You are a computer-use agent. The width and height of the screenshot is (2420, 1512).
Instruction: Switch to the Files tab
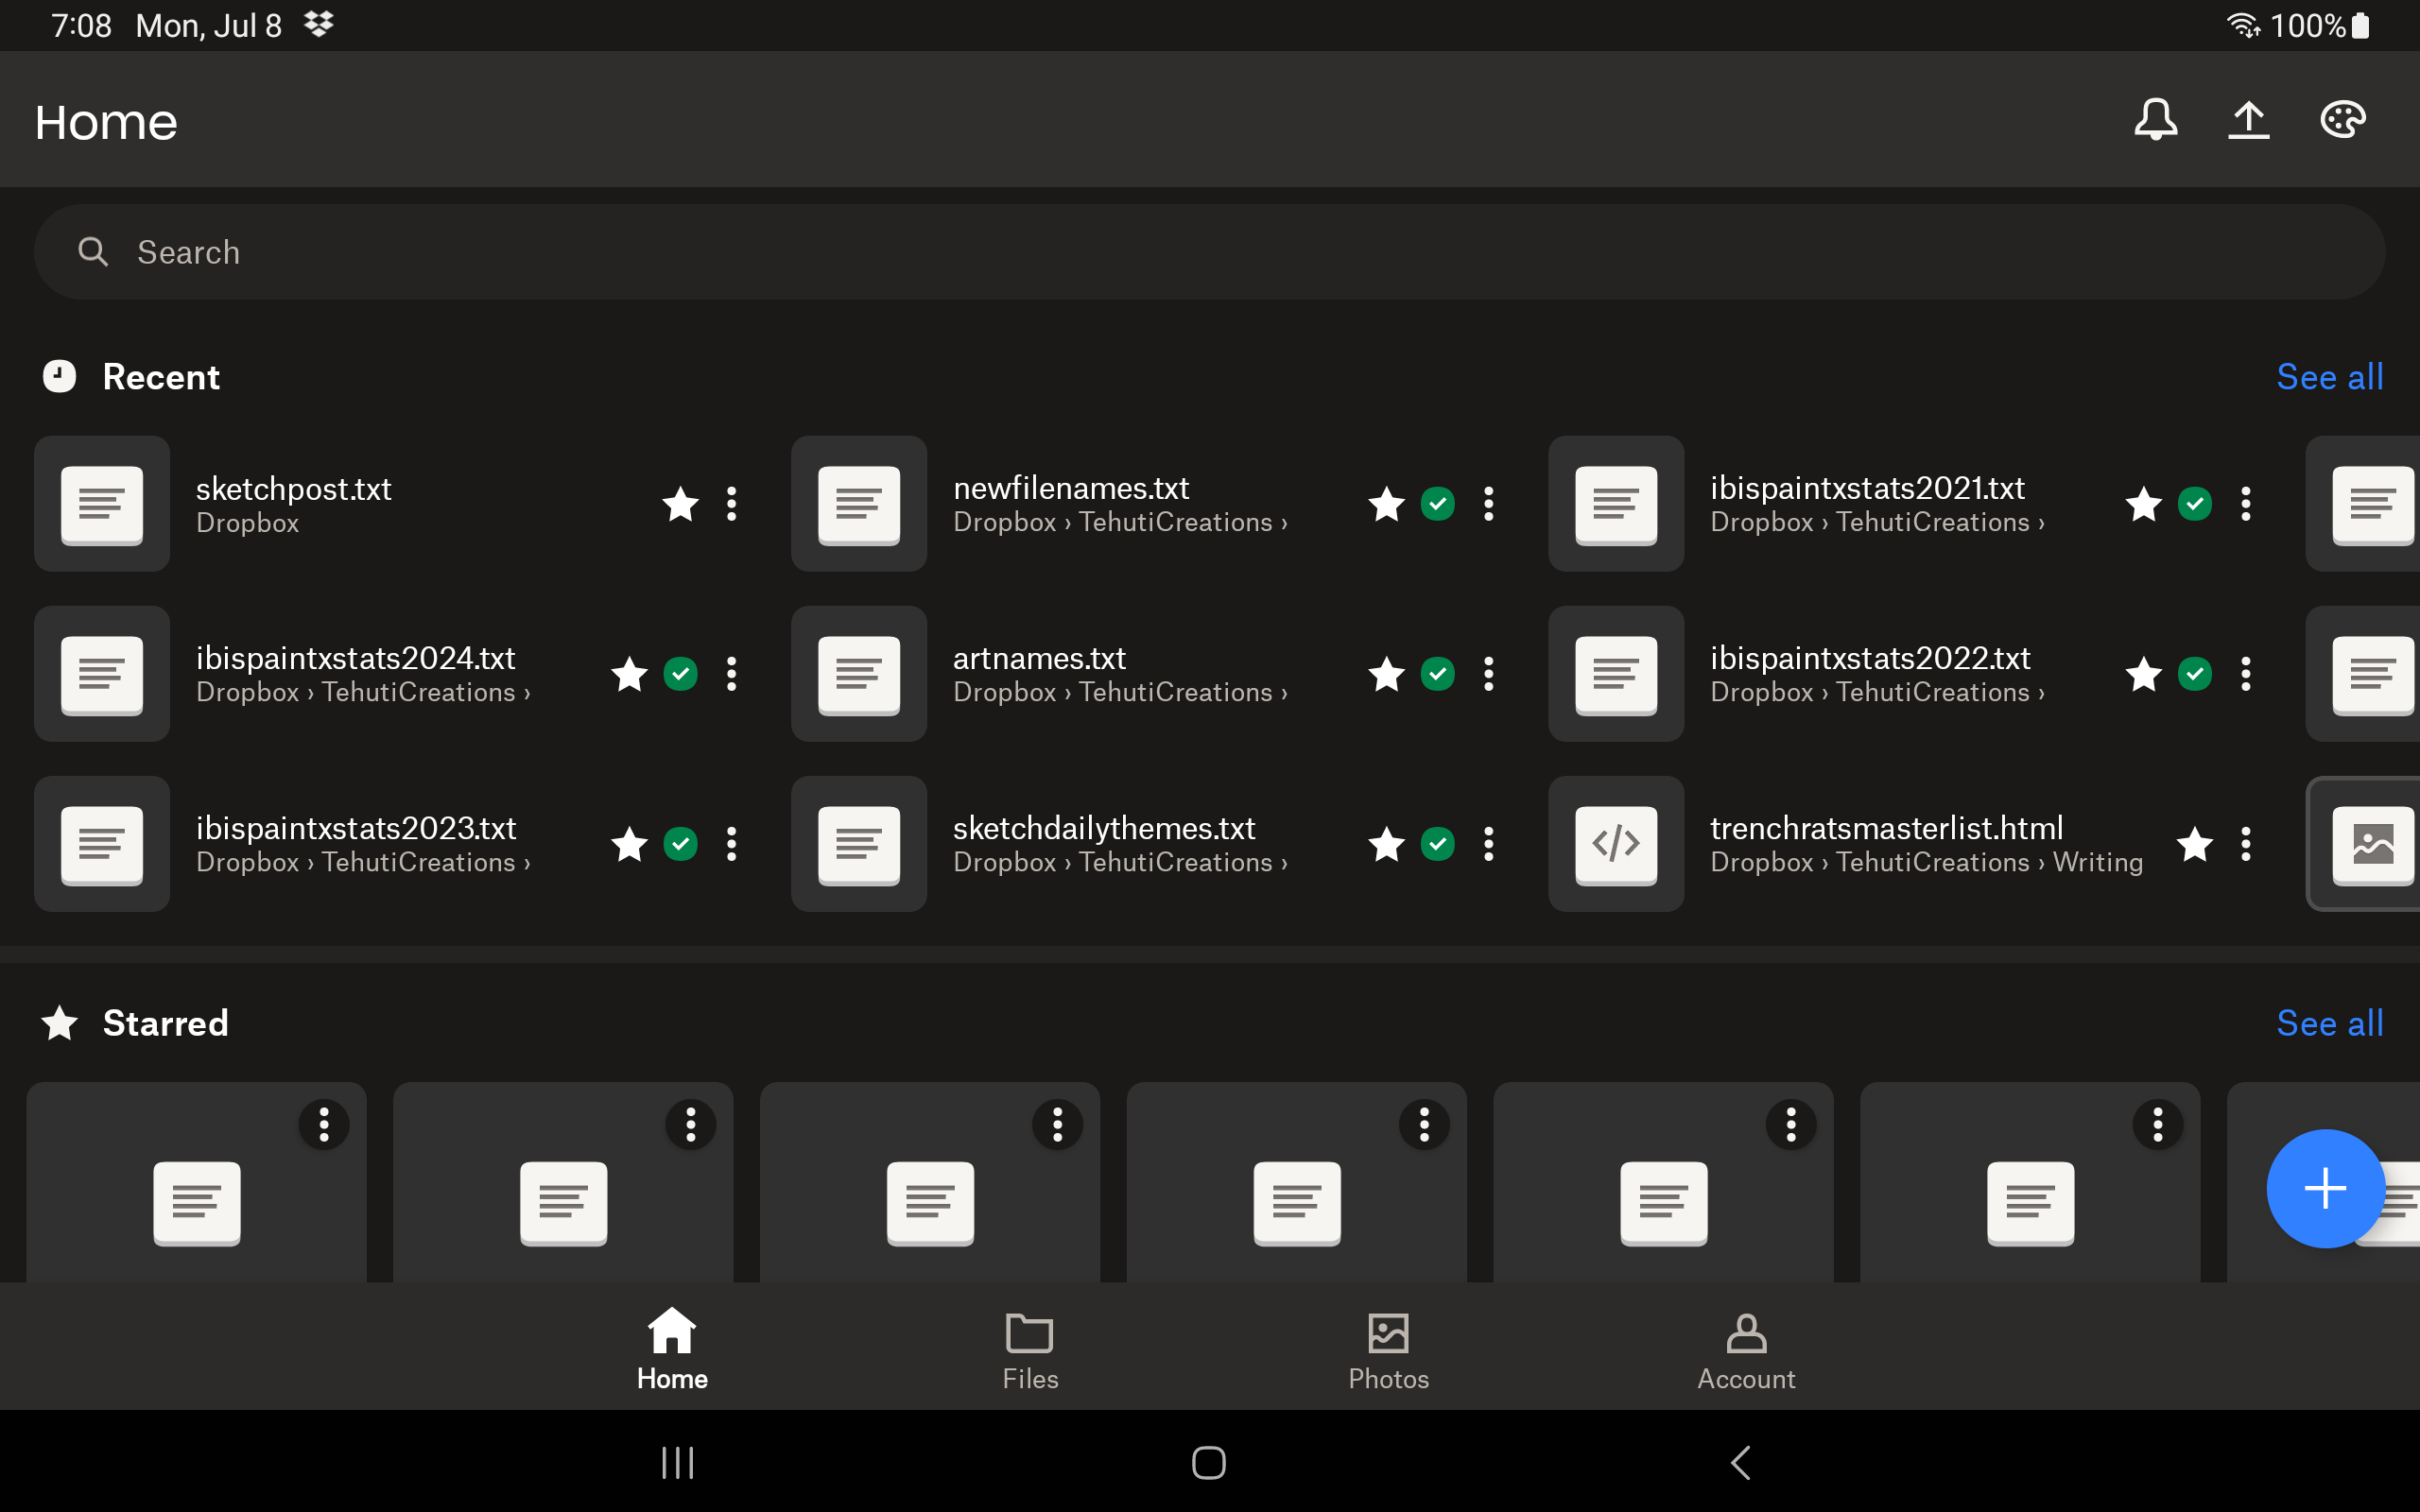1028,1348
